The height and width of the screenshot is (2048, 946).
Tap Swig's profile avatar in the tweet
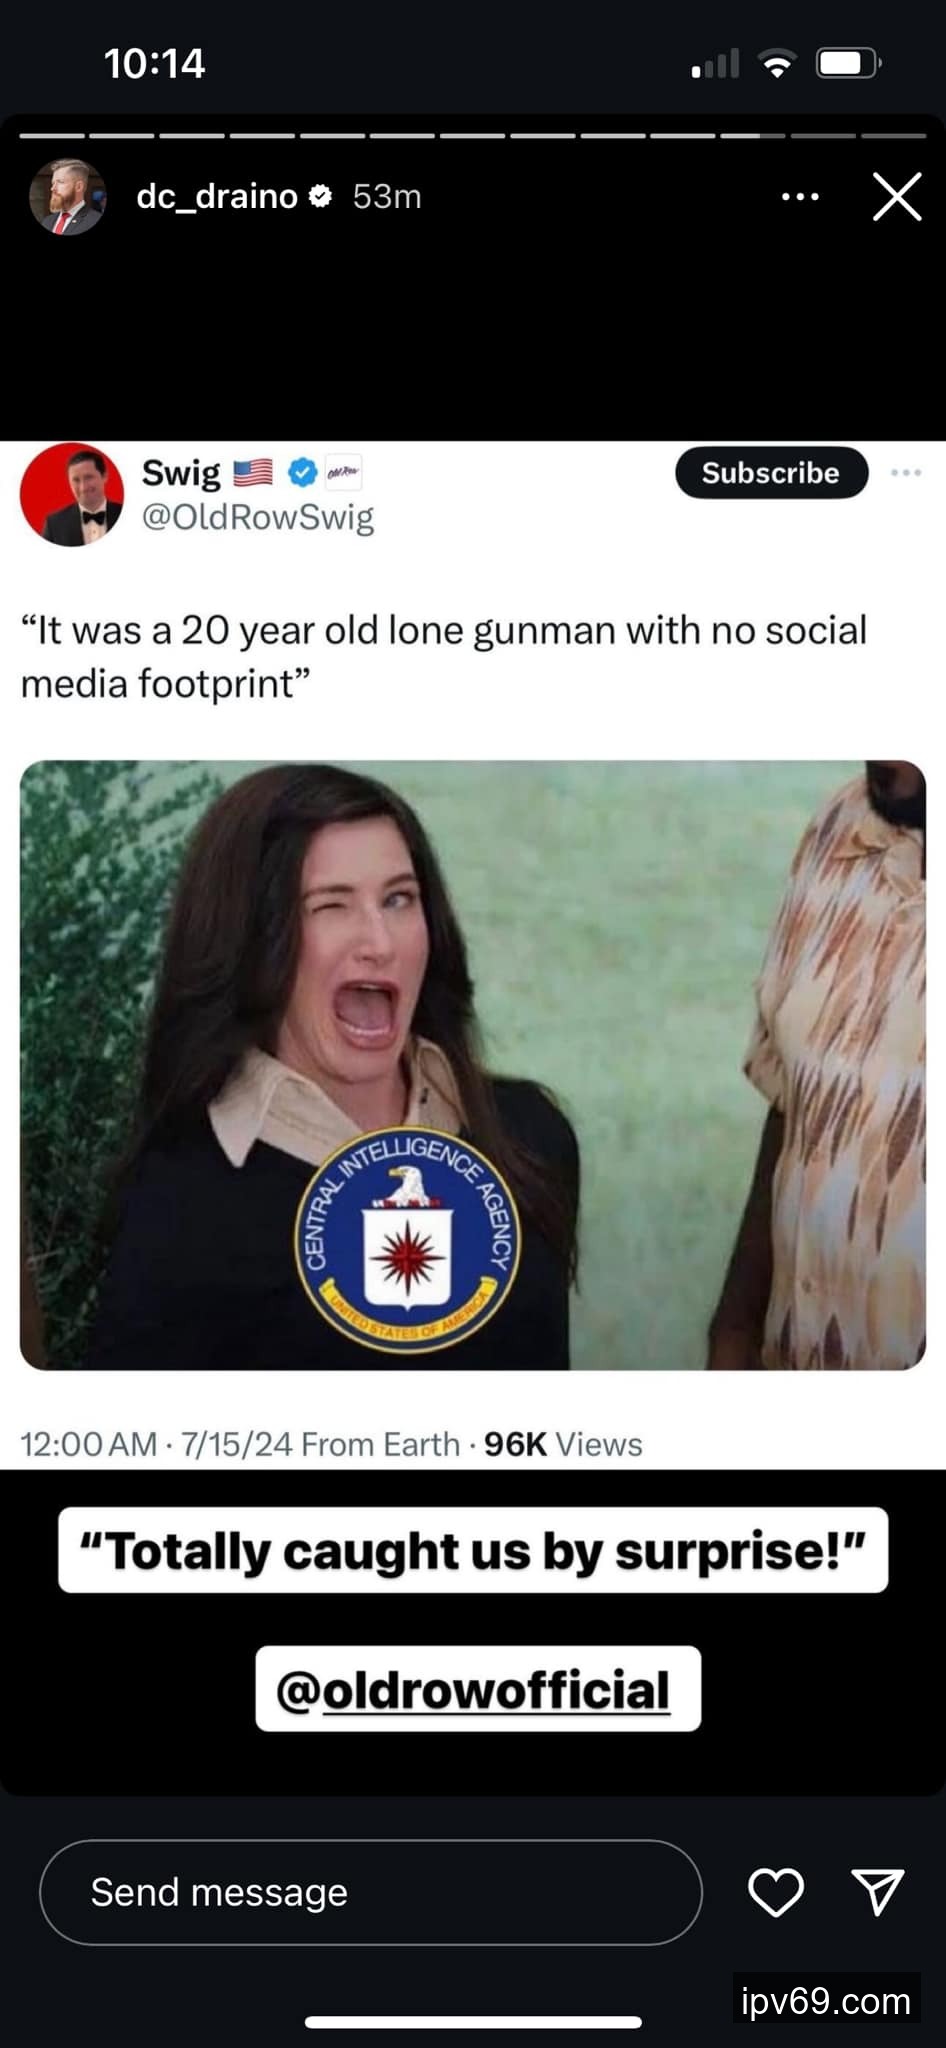click(72, 495)
